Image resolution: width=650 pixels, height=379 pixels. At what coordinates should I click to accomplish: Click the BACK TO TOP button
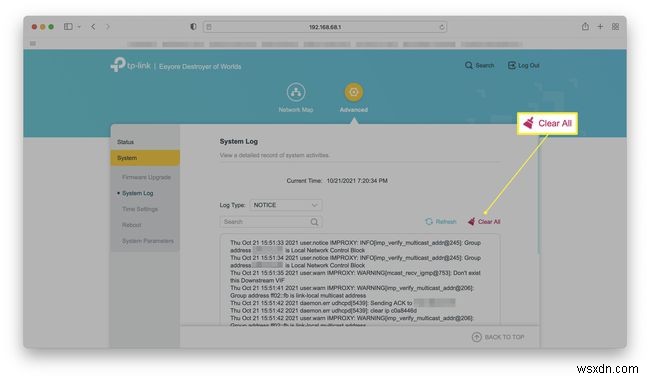498,337
